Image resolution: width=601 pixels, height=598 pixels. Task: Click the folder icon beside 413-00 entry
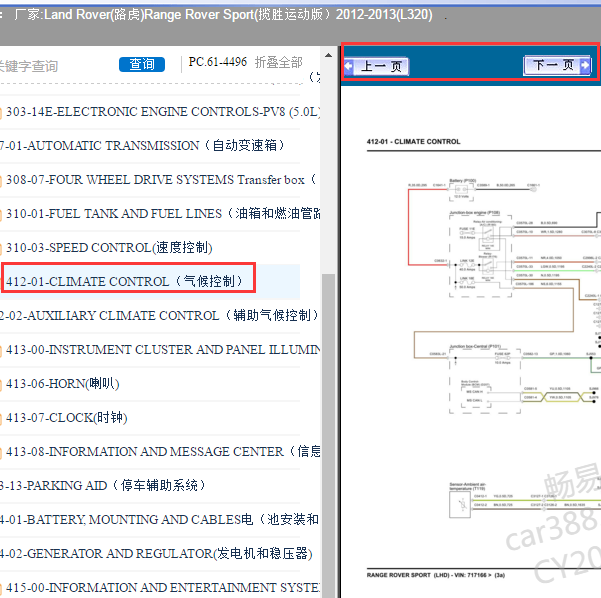coord(0,351)
